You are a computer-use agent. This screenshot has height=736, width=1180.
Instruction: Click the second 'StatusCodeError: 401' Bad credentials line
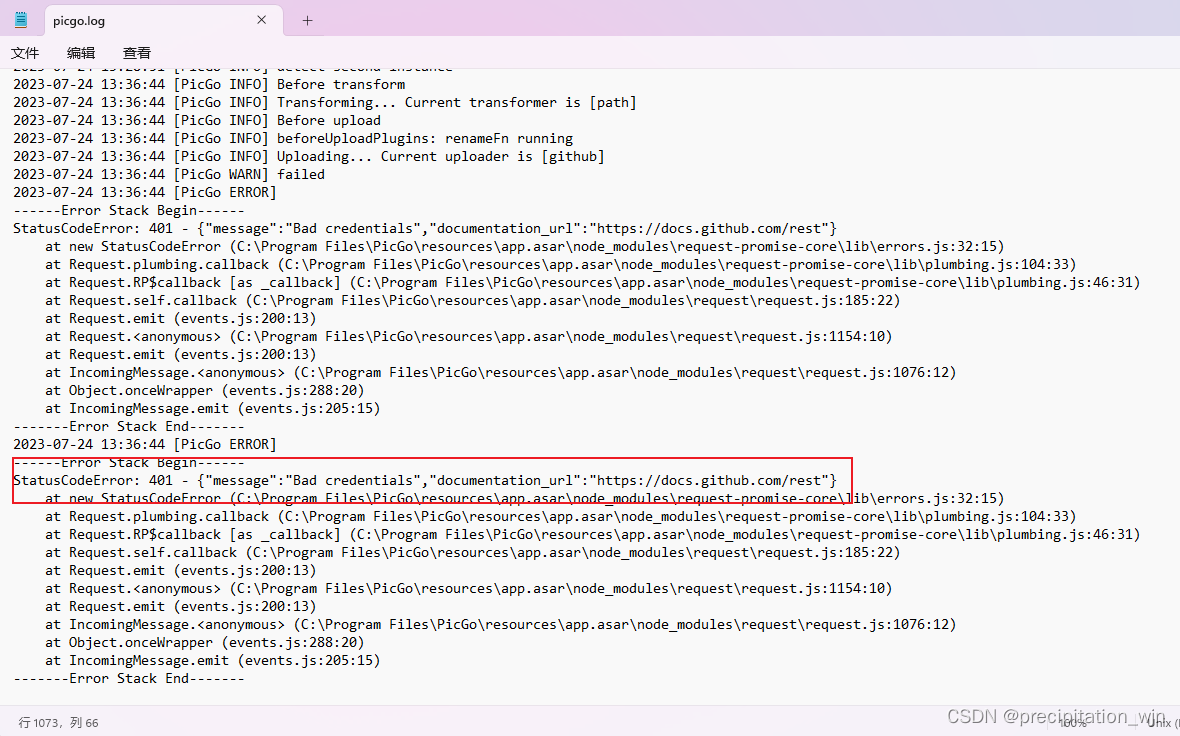pyautogui.click(x=425, y=481)
